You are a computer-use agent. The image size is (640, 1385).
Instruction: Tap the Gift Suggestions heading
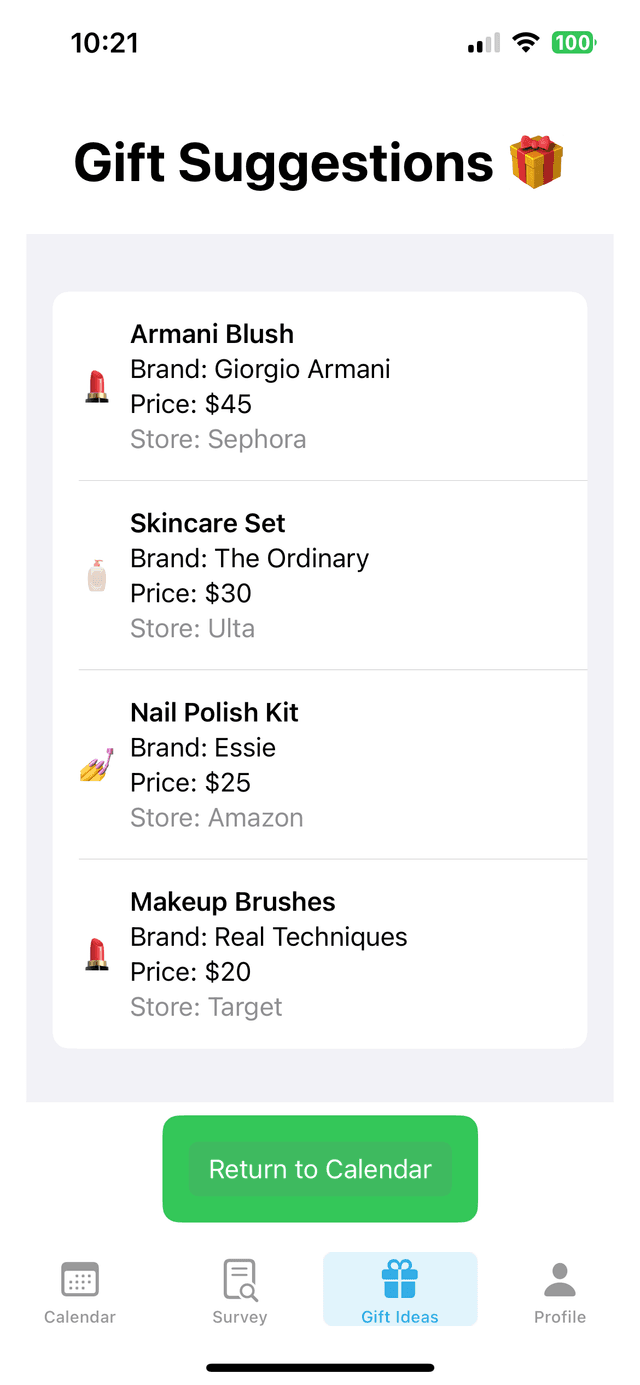point(284,163)
